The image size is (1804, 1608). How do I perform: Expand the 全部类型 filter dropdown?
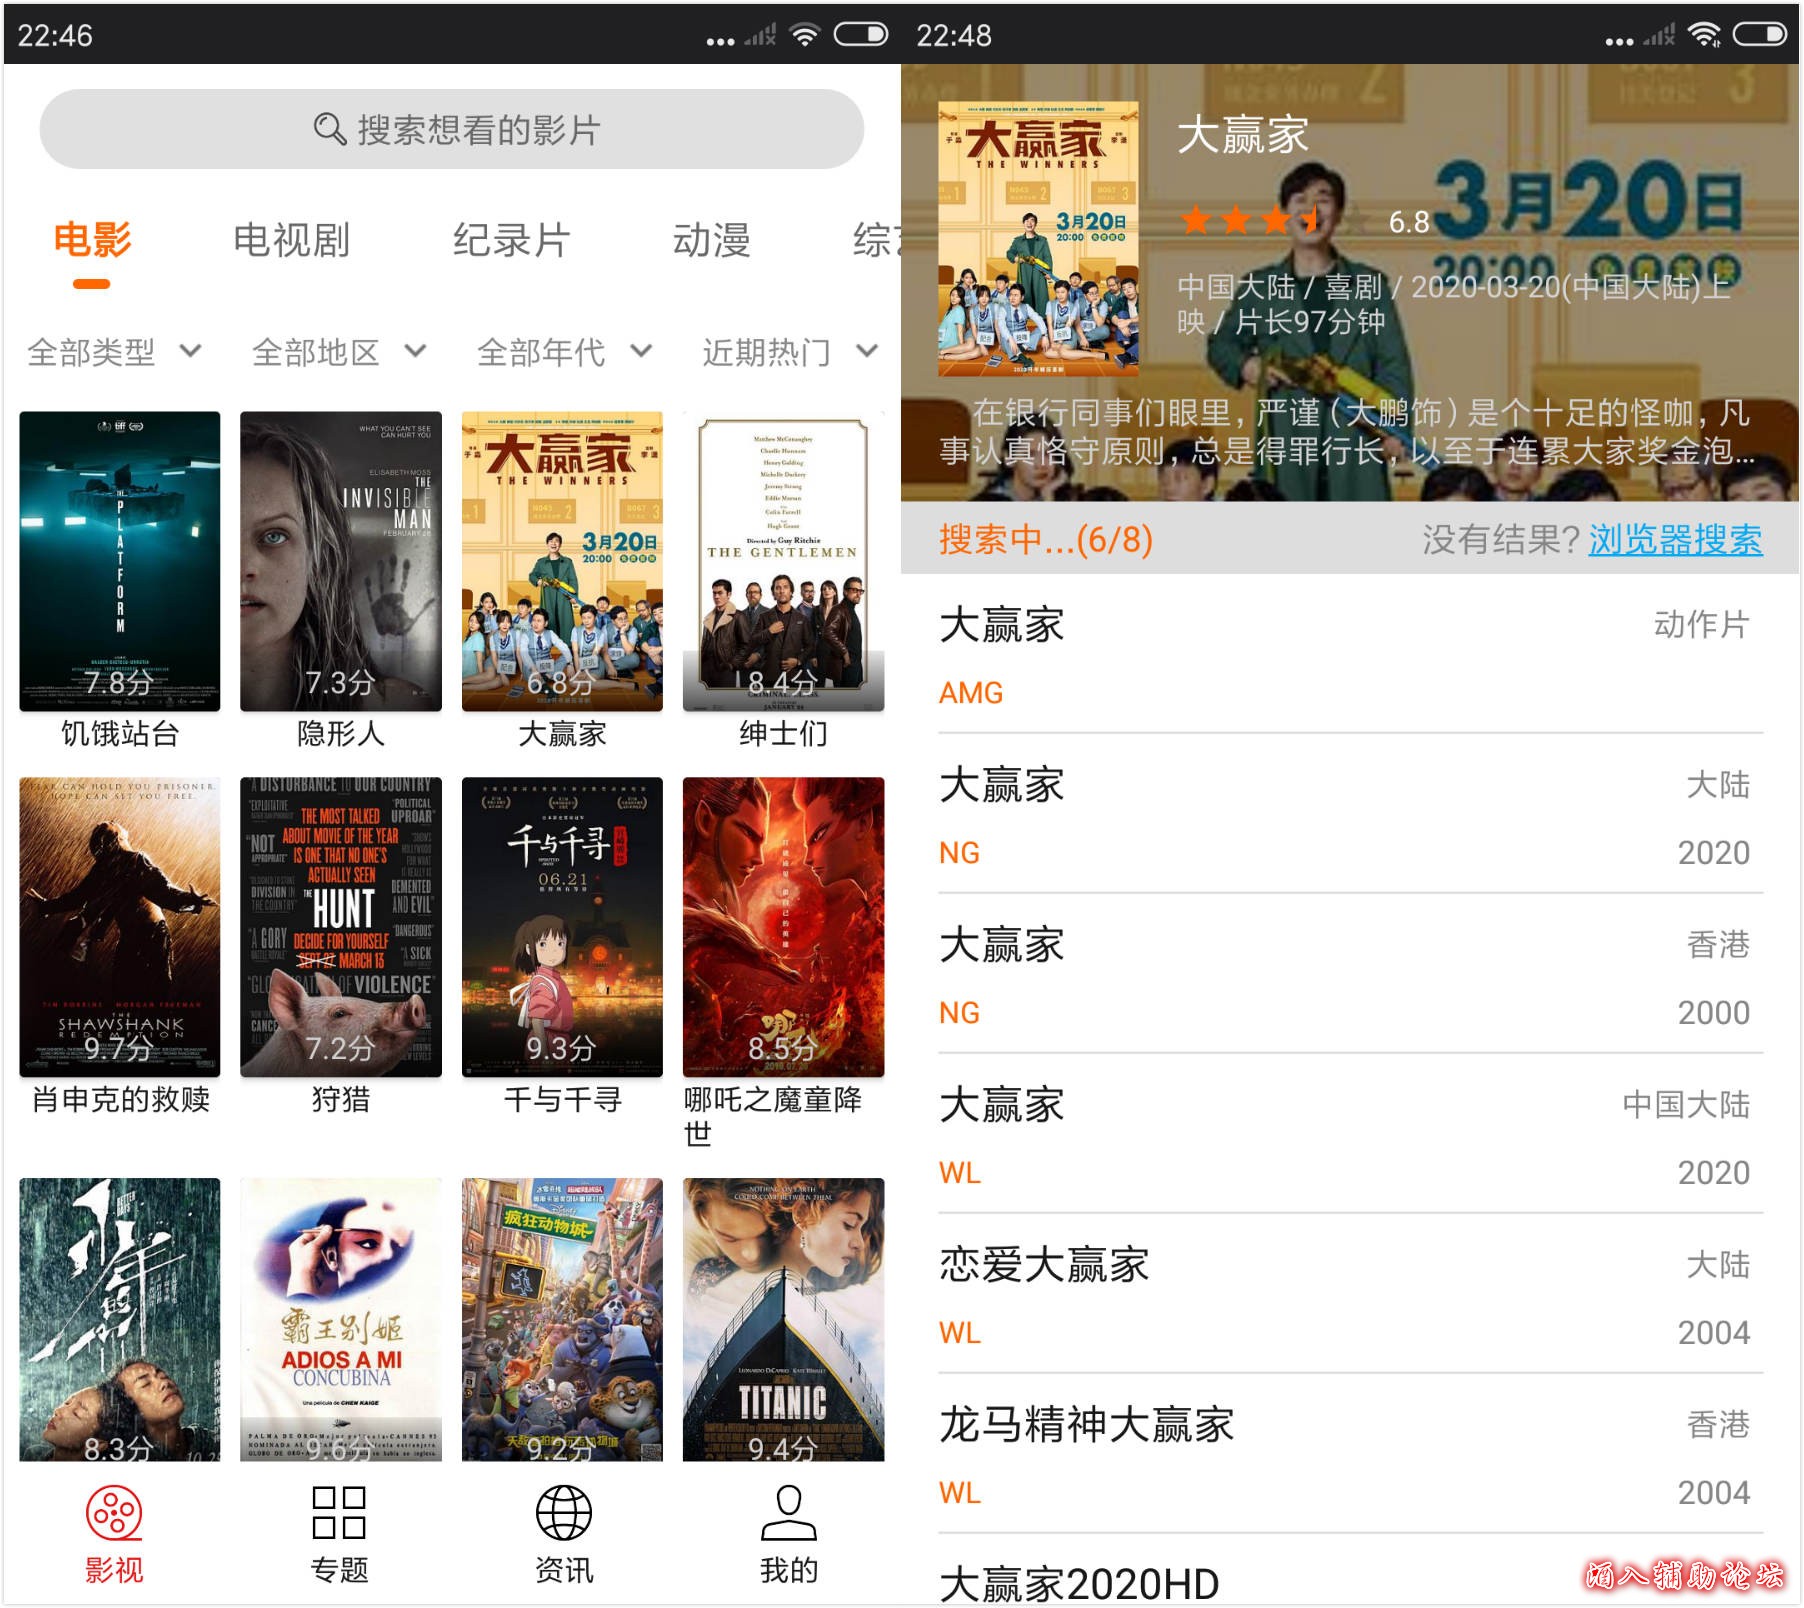tap(114, 352)
